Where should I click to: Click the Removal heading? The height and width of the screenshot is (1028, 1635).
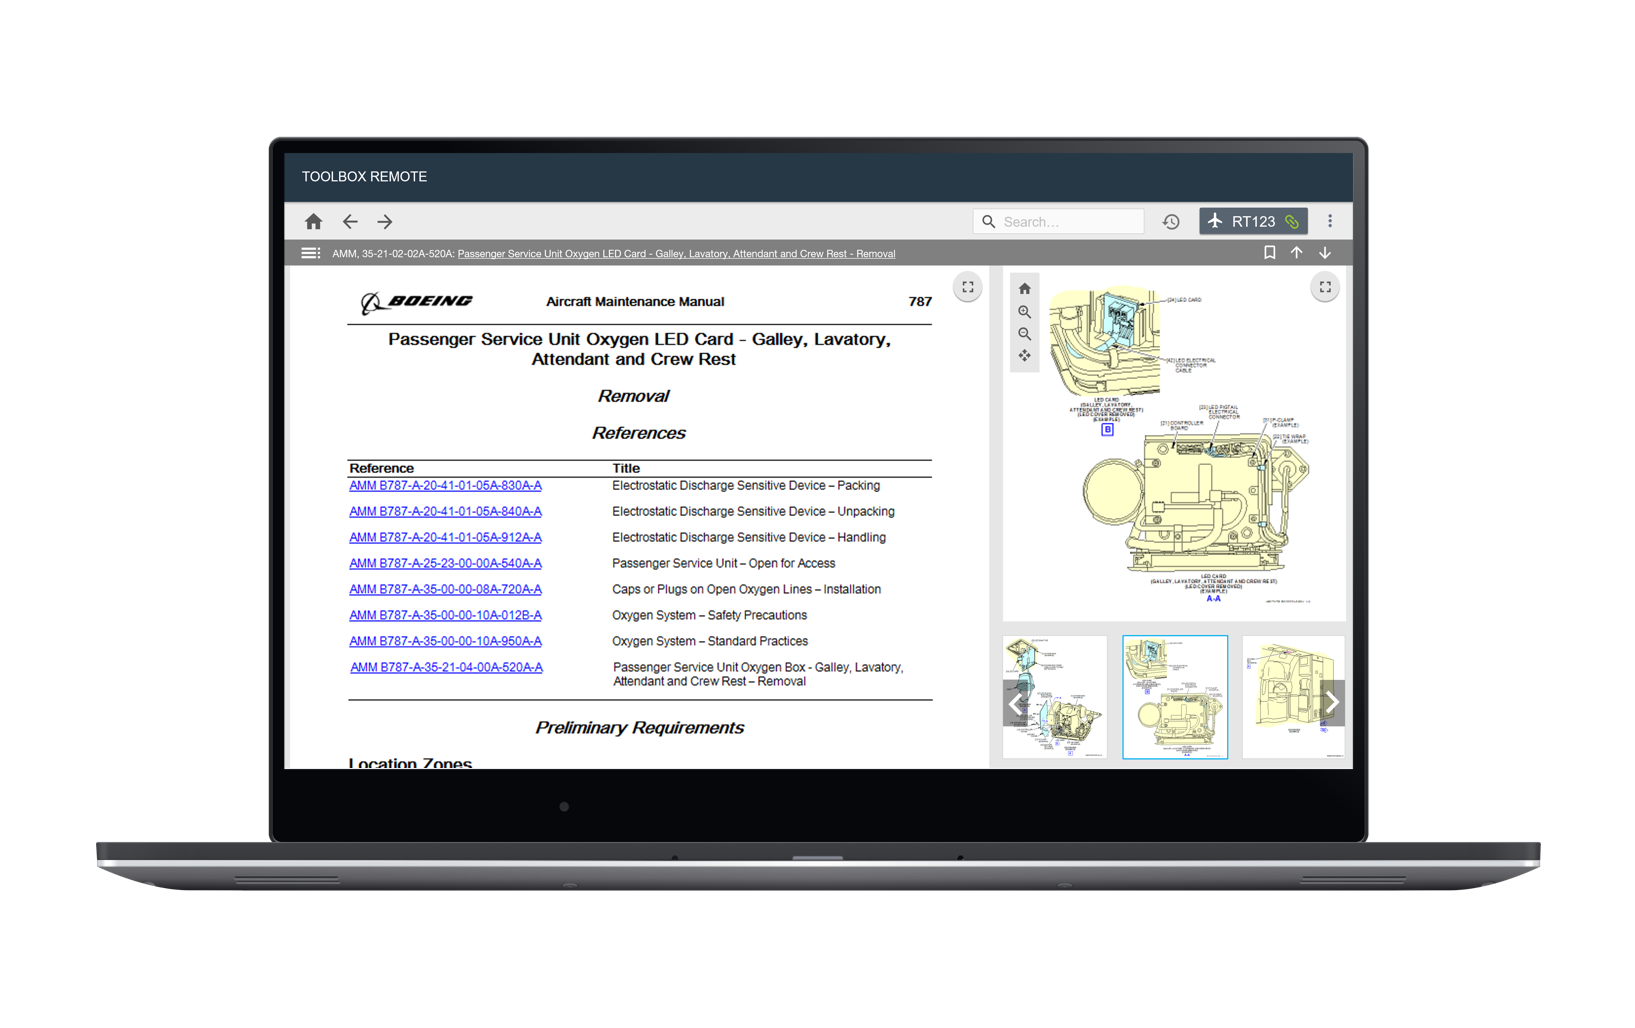633,397
